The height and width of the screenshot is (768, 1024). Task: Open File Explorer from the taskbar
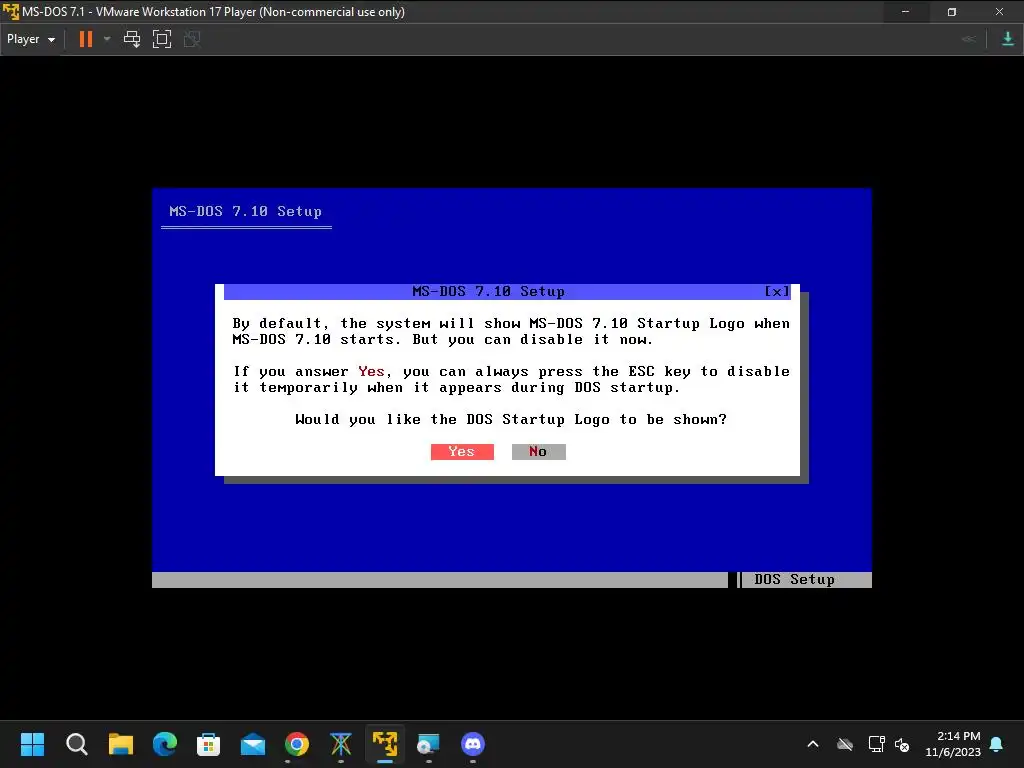point(121,744)
